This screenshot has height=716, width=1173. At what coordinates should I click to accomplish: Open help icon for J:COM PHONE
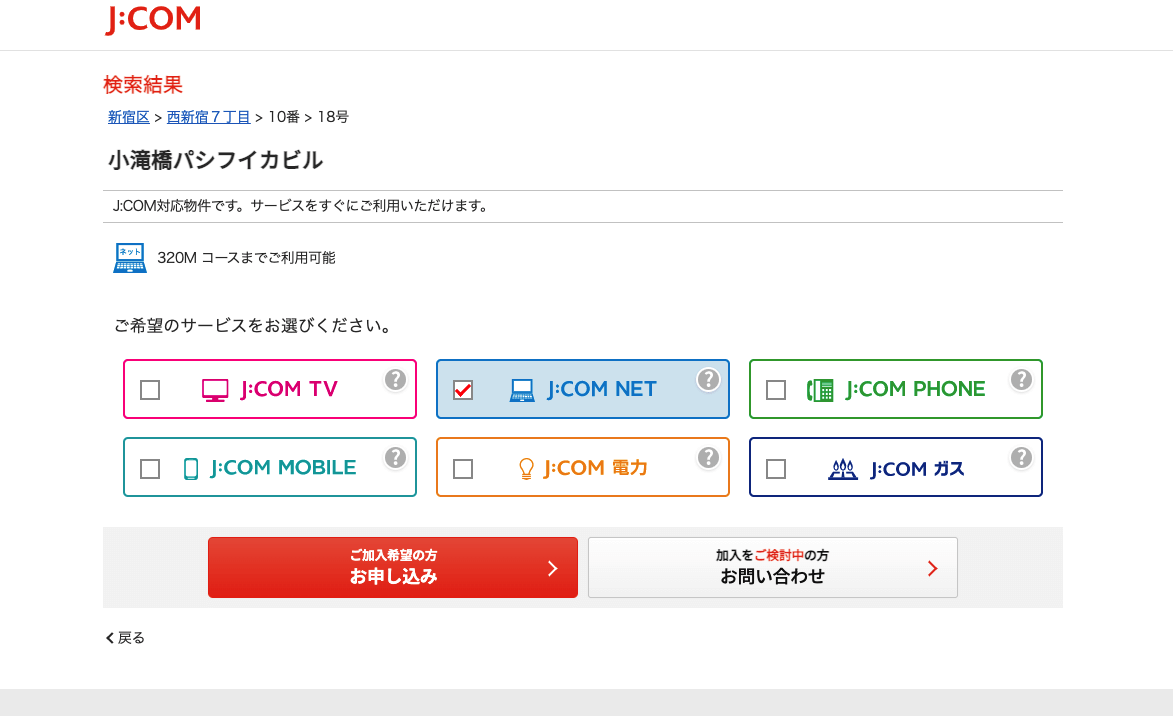click(1021, 380)
